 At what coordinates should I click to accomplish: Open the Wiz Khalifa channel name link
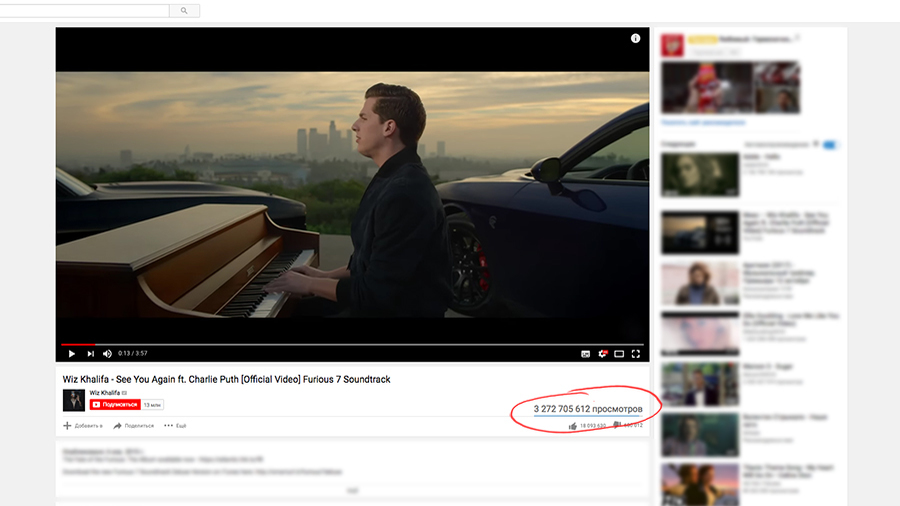click(x=104, y=393)
